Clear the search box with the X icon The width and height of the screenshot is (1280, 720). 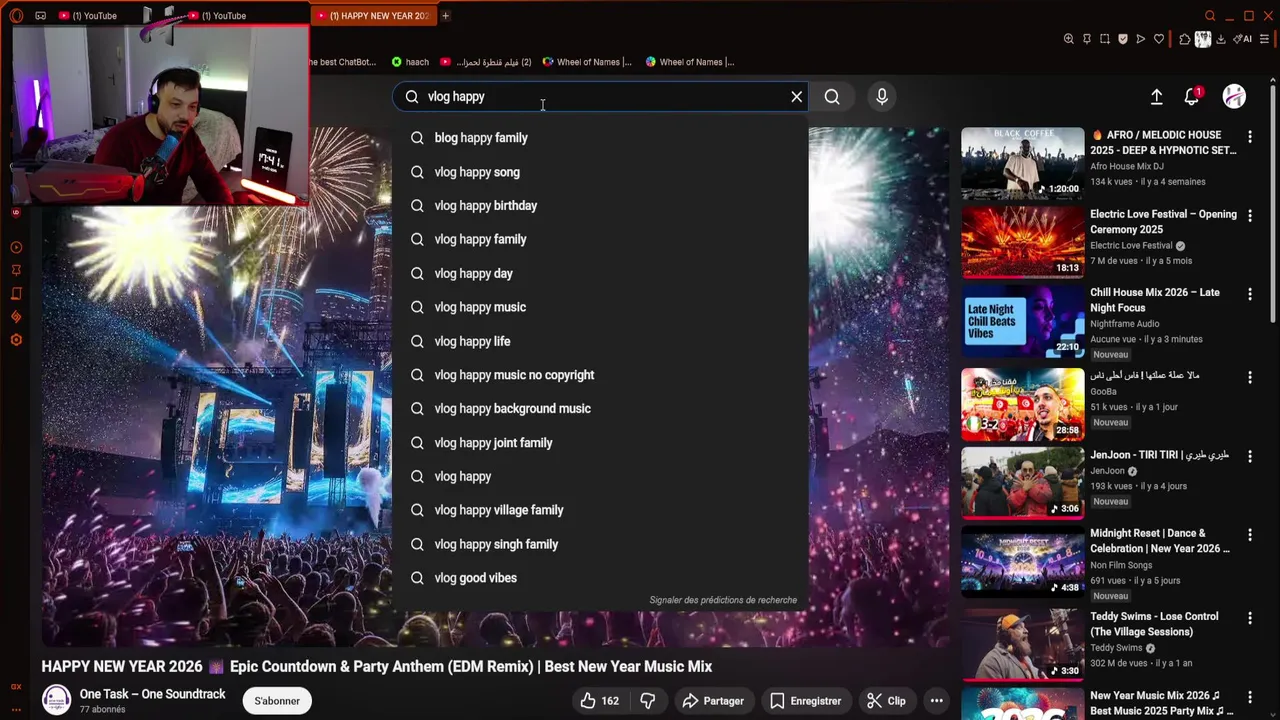click(x=797, y=97)
